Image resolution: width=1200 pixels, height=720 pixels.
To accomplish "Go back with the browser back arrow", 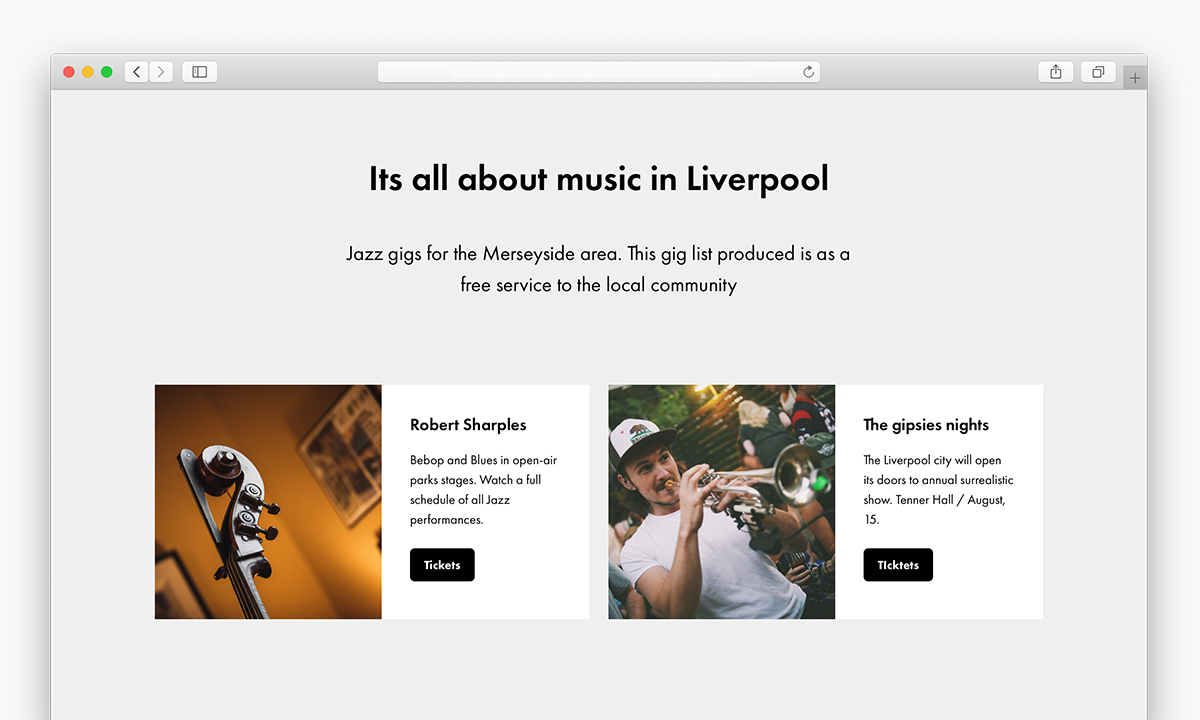I will coord(137,72).
